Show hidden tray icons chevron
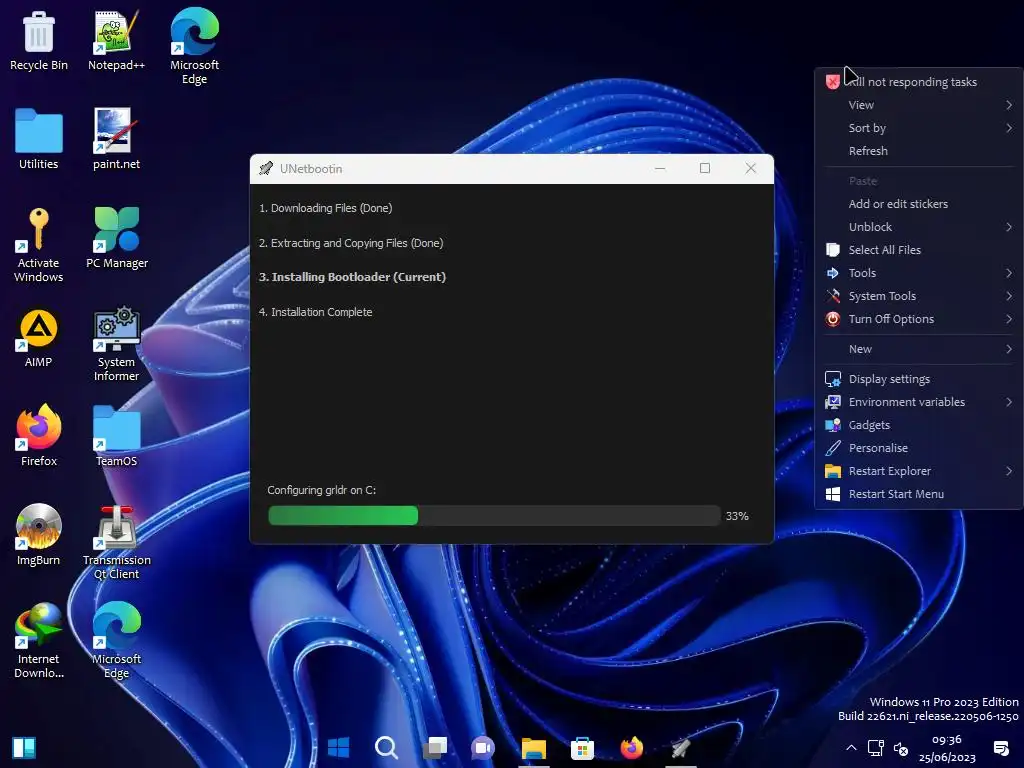This screenshot has width=1024, height=768. tap(850, 748)
